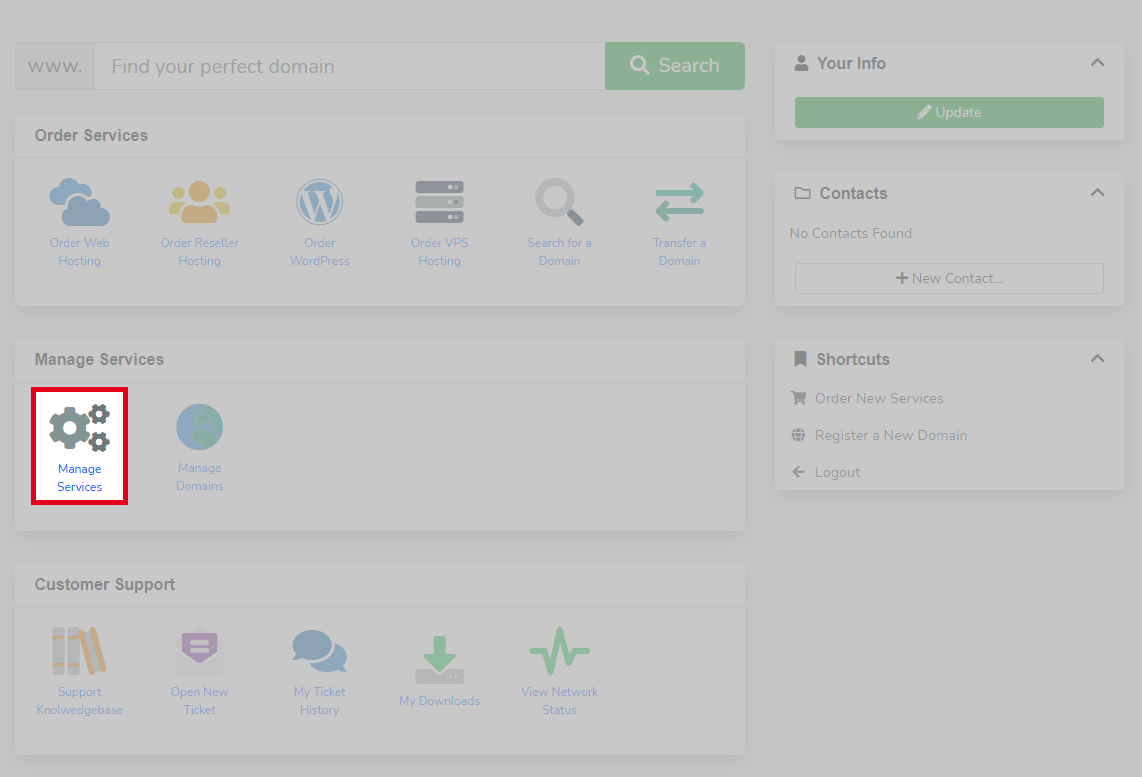Open My Downloads via the download icon
The image size is (1142, 777).
[x=439, y=651]
